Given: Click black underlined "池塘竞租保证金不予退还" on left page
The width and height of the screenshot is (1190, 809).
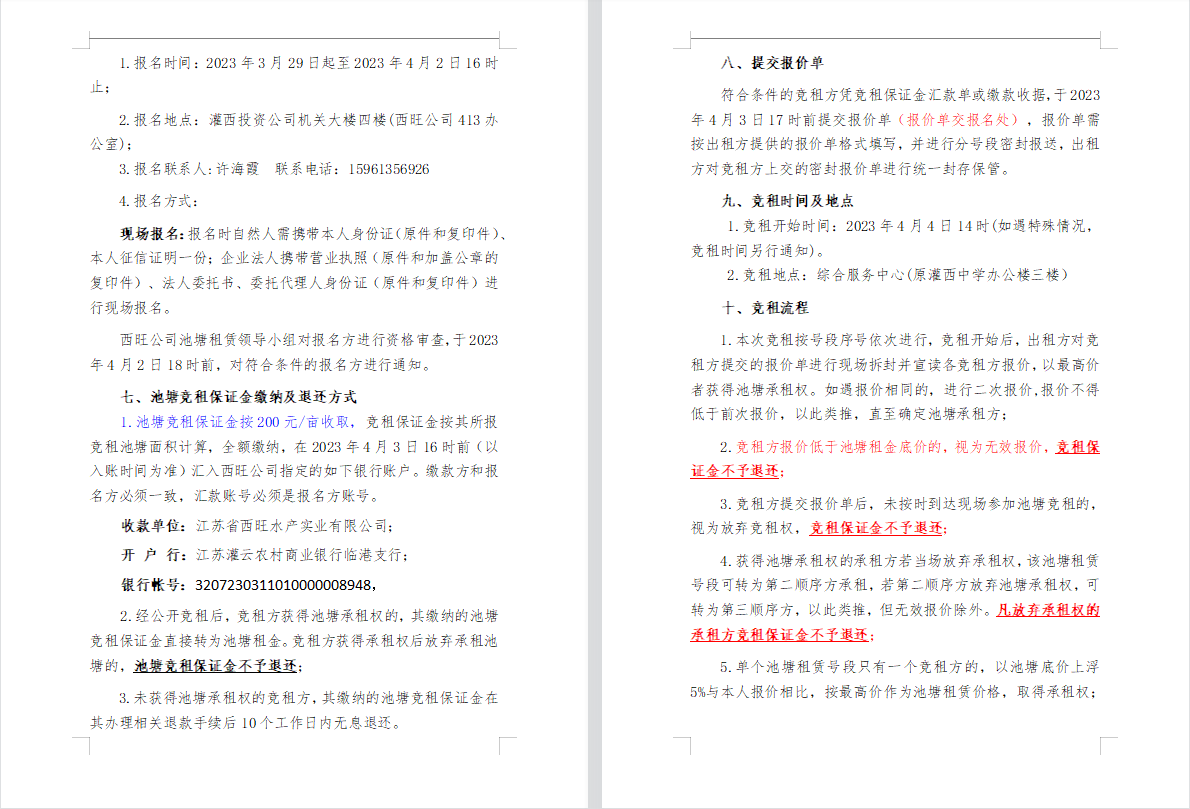Looking at the screenshot, I should point(216,665).
